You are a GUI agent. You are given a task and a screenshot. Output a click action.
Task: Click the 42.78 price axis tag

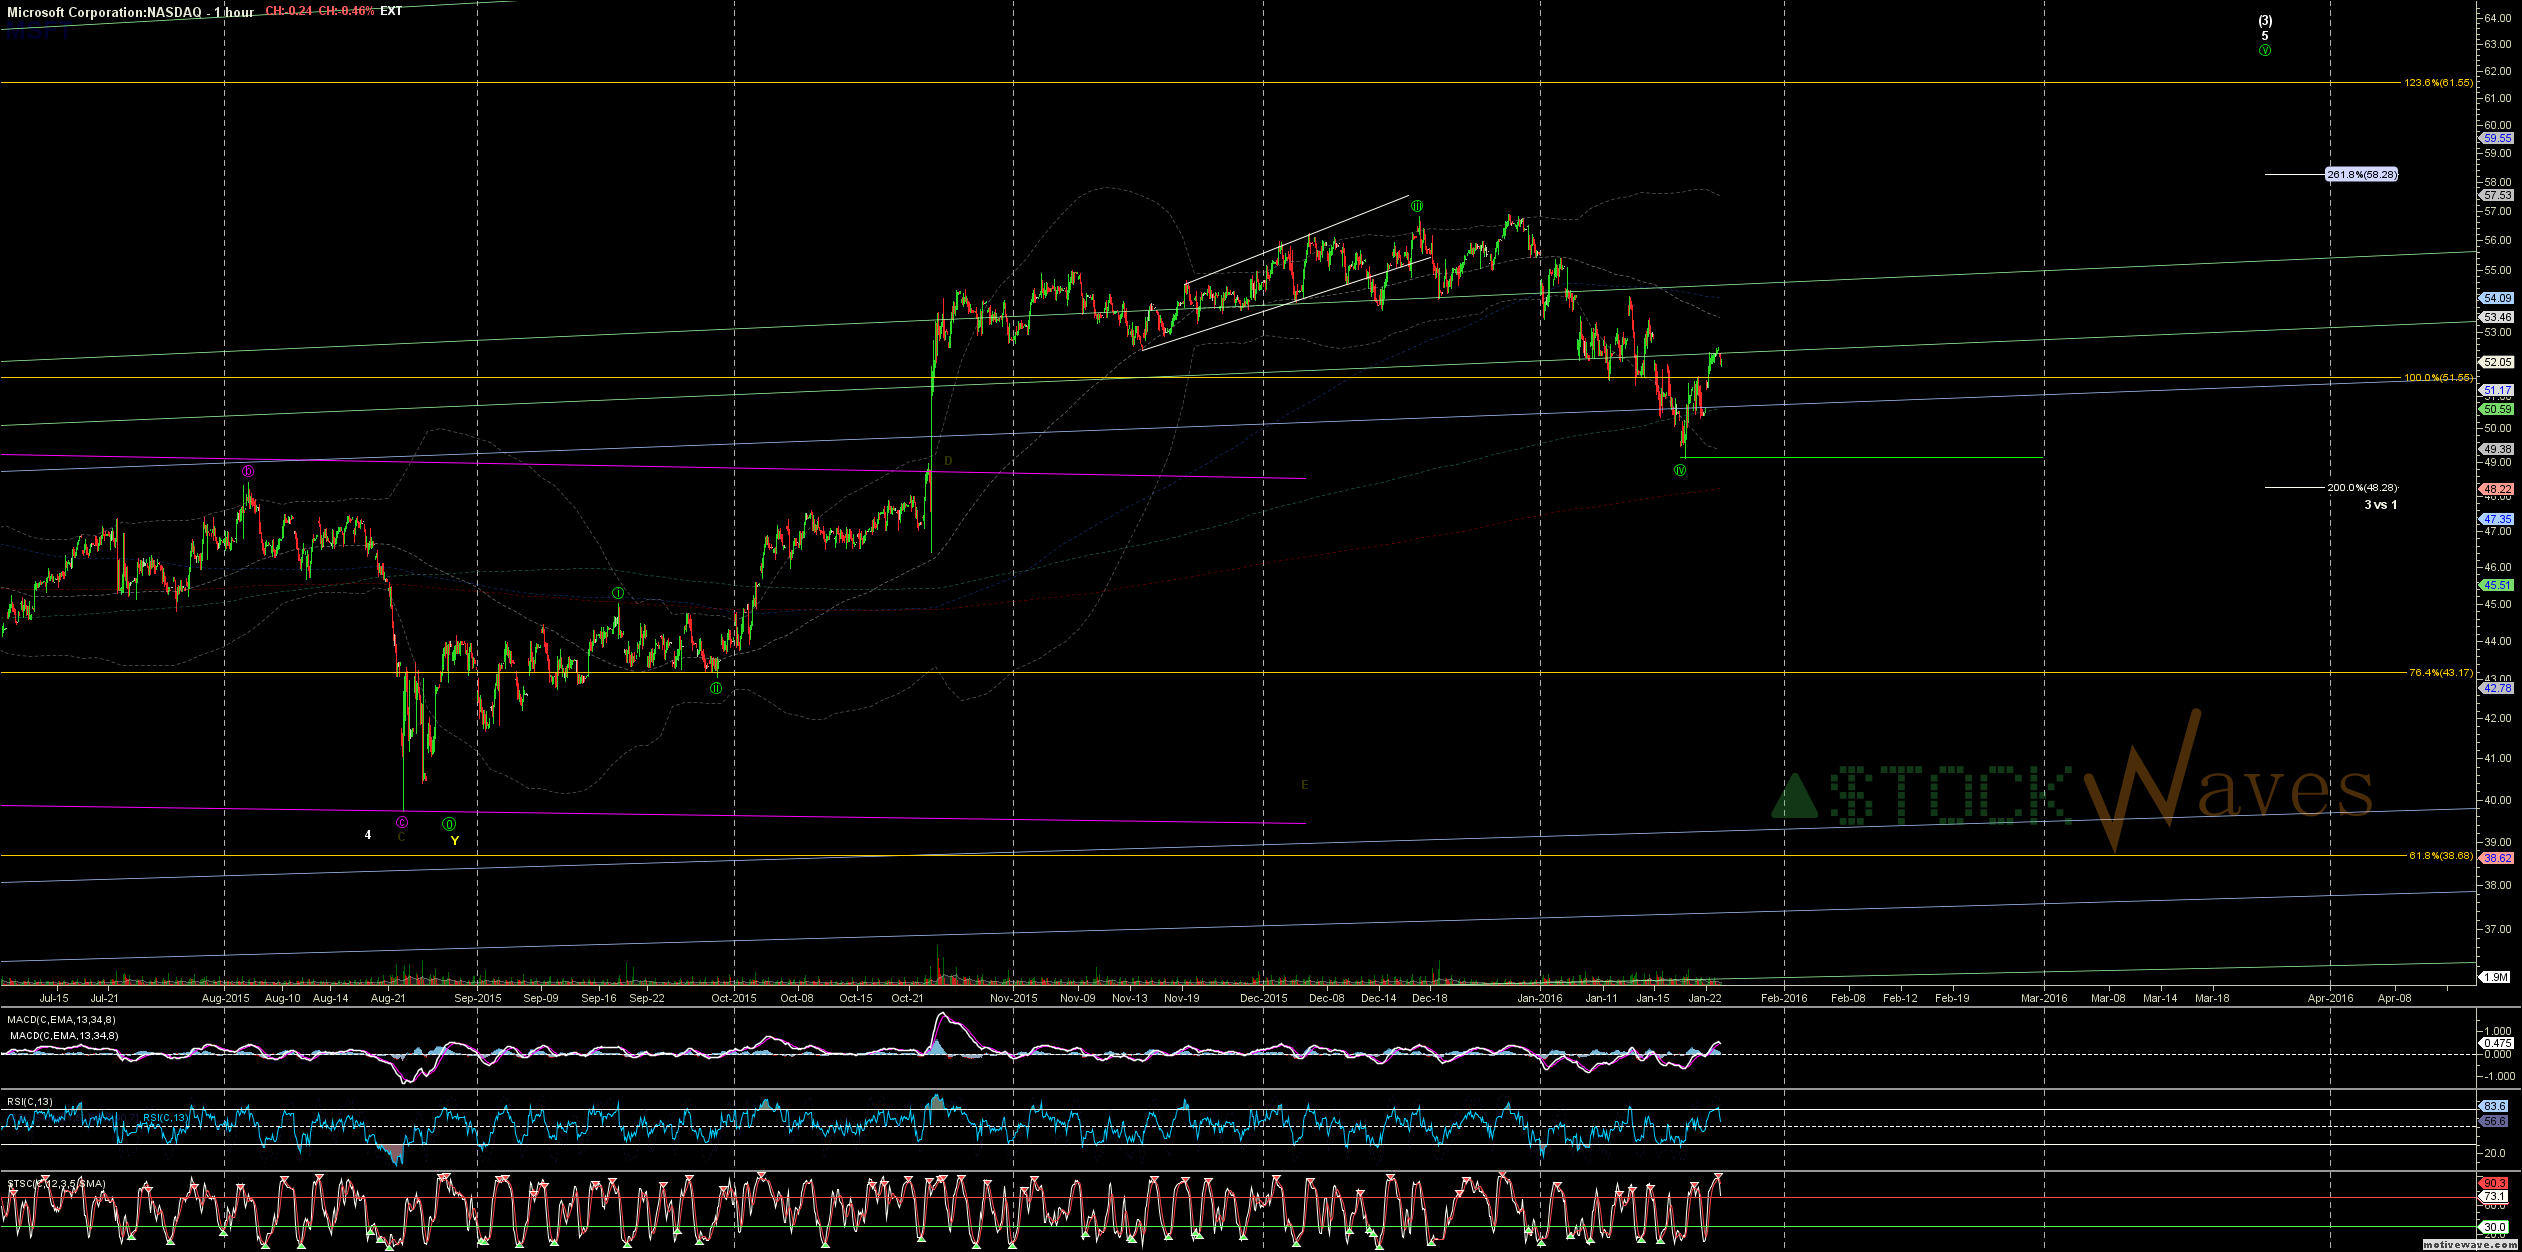pos(2497,688)
